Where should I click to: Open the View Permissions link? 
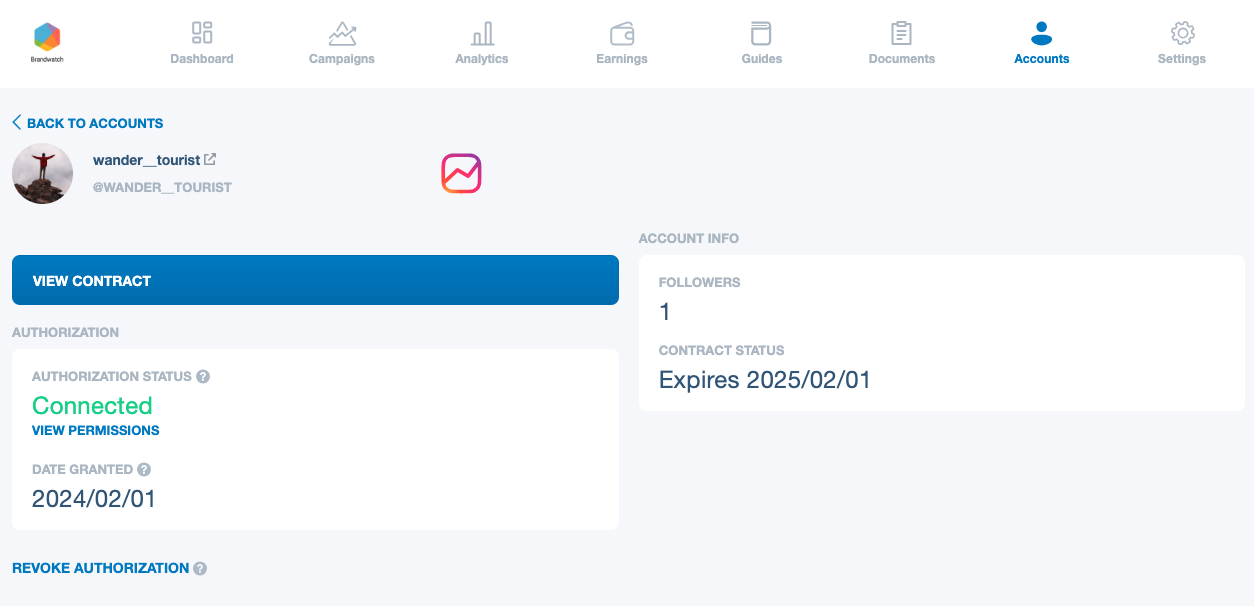tap(96, 431)
